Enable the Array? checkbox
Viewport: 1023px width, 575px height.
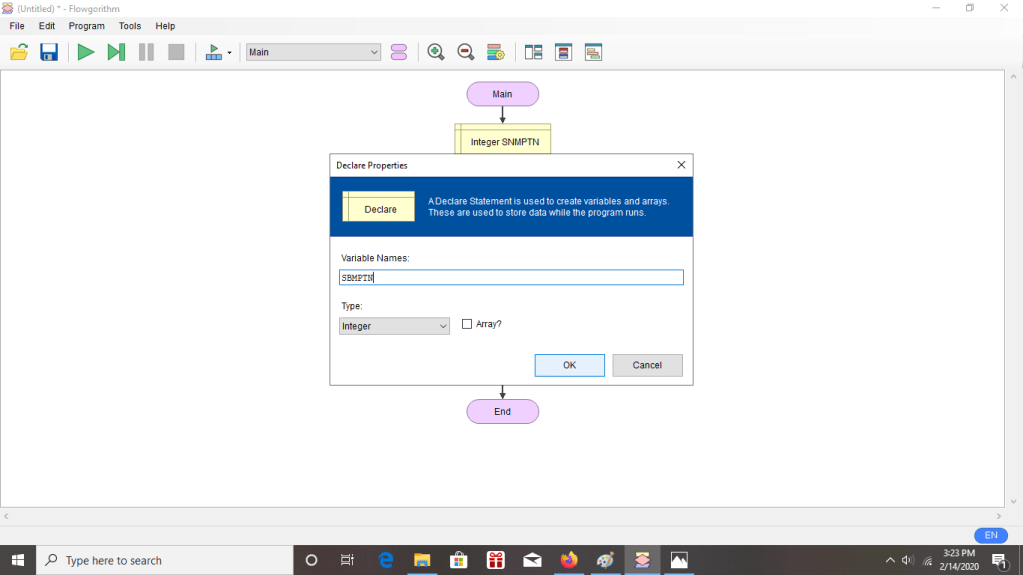[467, 324]
